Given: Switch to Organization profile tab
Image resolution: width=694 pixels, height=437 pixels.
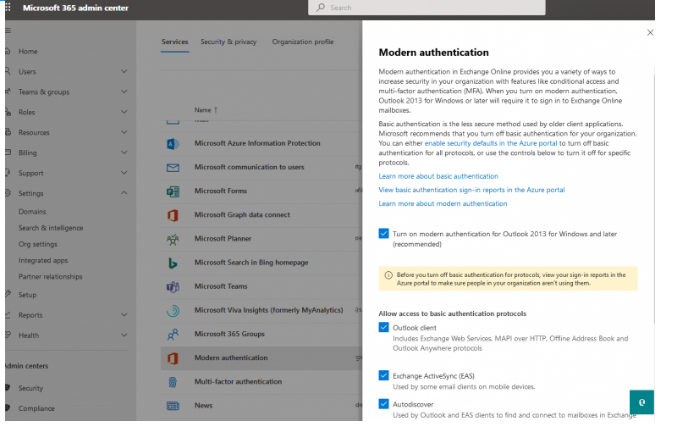Looking at the screenshot, I should [x=303, y=42].
